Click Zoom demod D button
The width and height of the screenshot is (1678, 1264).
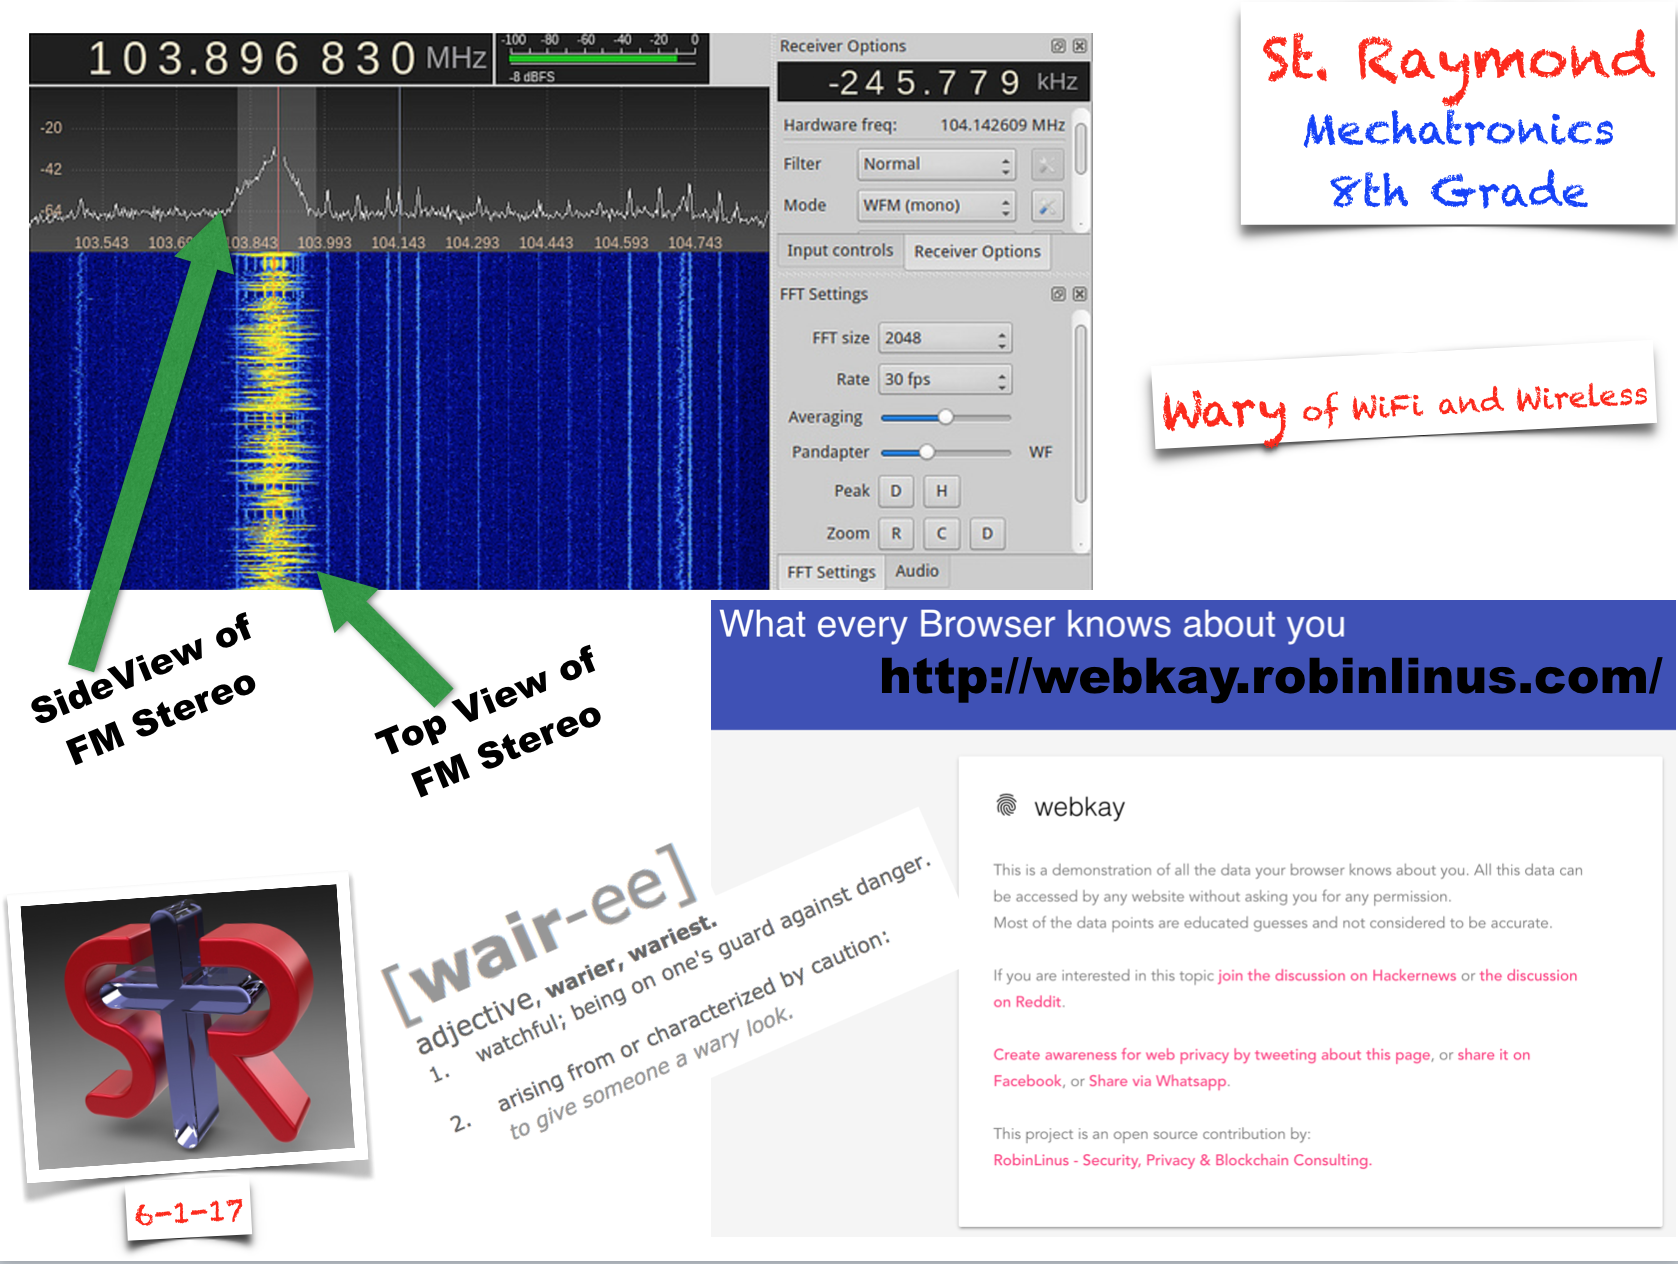click(x=987, y=533)
